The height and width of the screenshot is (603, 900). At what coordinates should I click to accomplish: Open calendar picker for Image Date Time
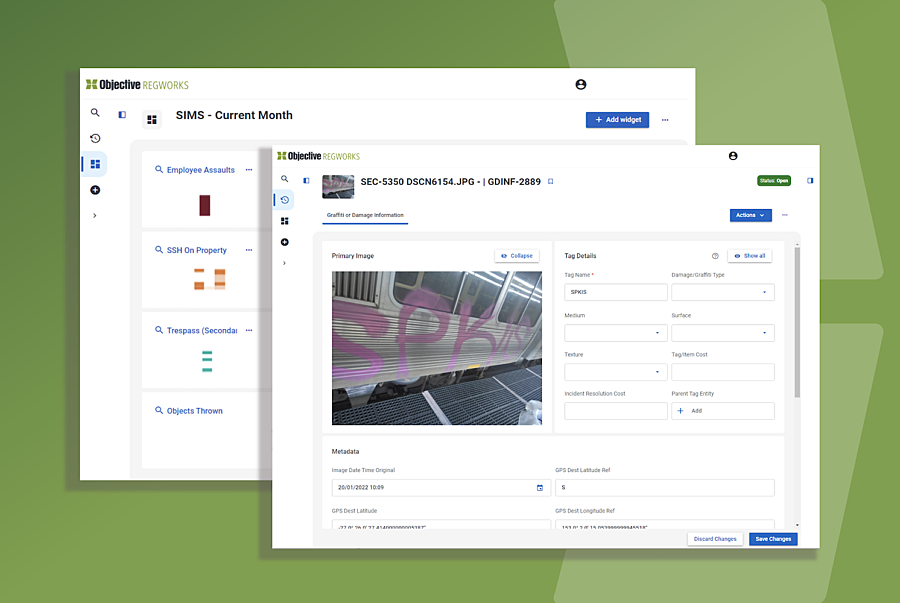(x=540, y=488)
